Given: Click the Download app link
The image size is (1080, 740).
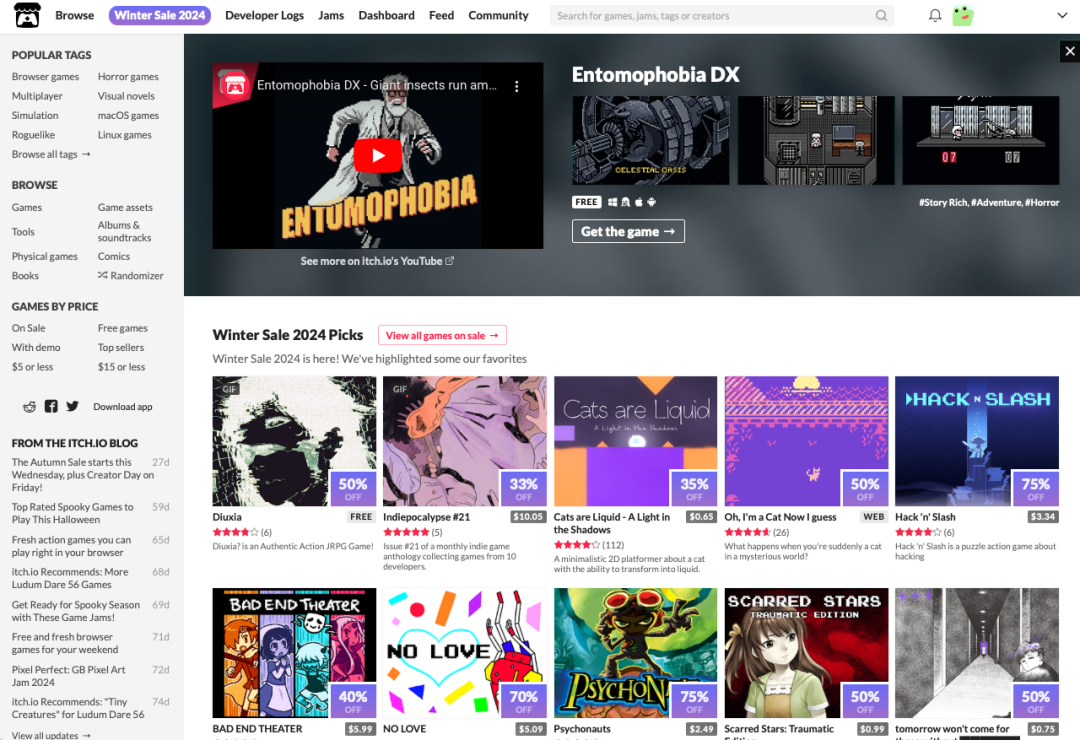Looking at the screenshot, I should 123,407.
